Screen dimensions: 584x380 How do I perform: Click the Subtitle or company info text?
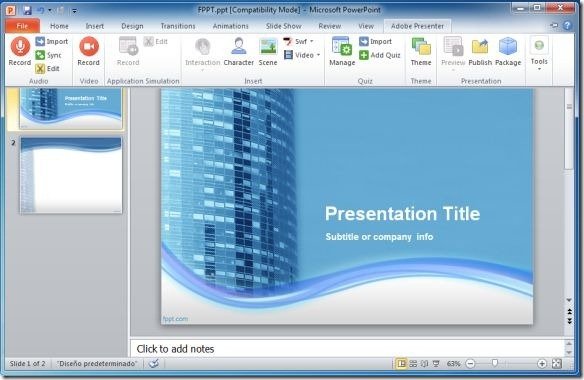[379, 237]
